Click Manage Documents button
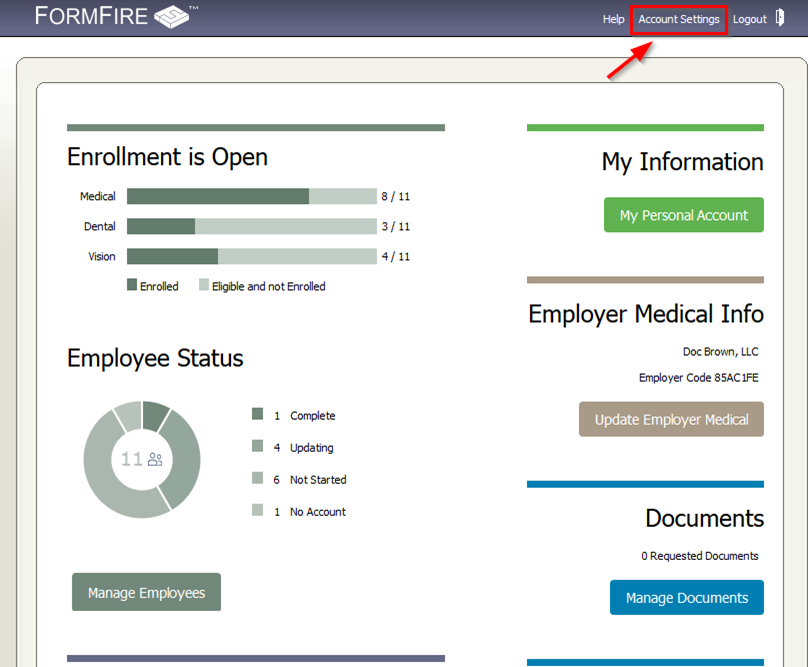Viewport: 808px width, 667px height. coord(686,597)
